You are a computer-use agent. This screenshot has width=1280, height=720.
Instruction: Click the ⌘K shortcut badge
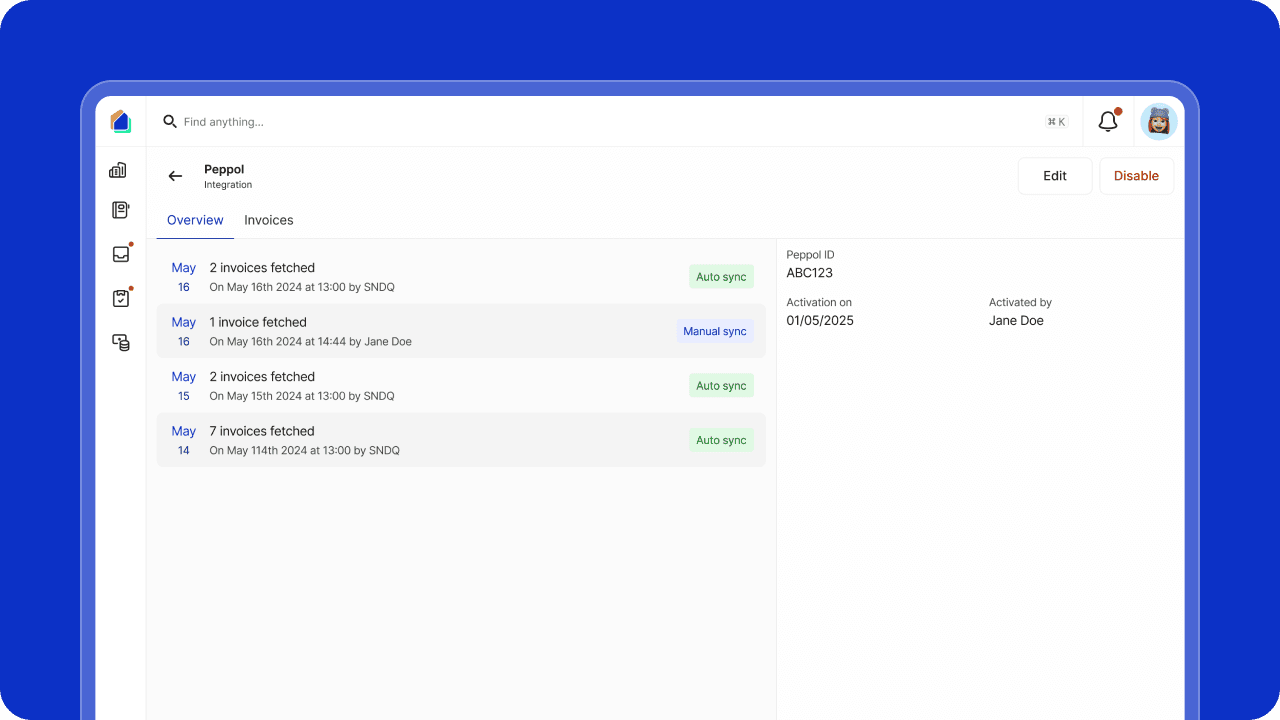coord(1056,122)
